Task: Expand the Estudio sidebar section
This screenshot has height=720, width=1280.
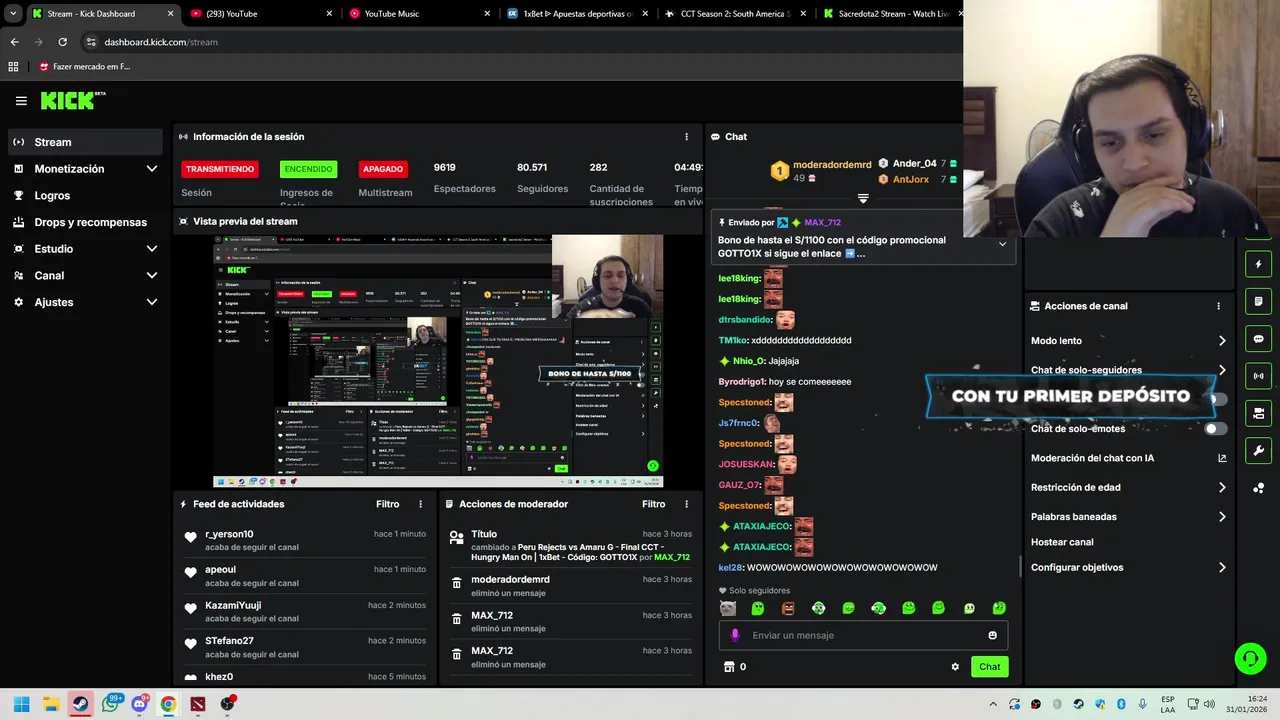Action: pos(152,249)
